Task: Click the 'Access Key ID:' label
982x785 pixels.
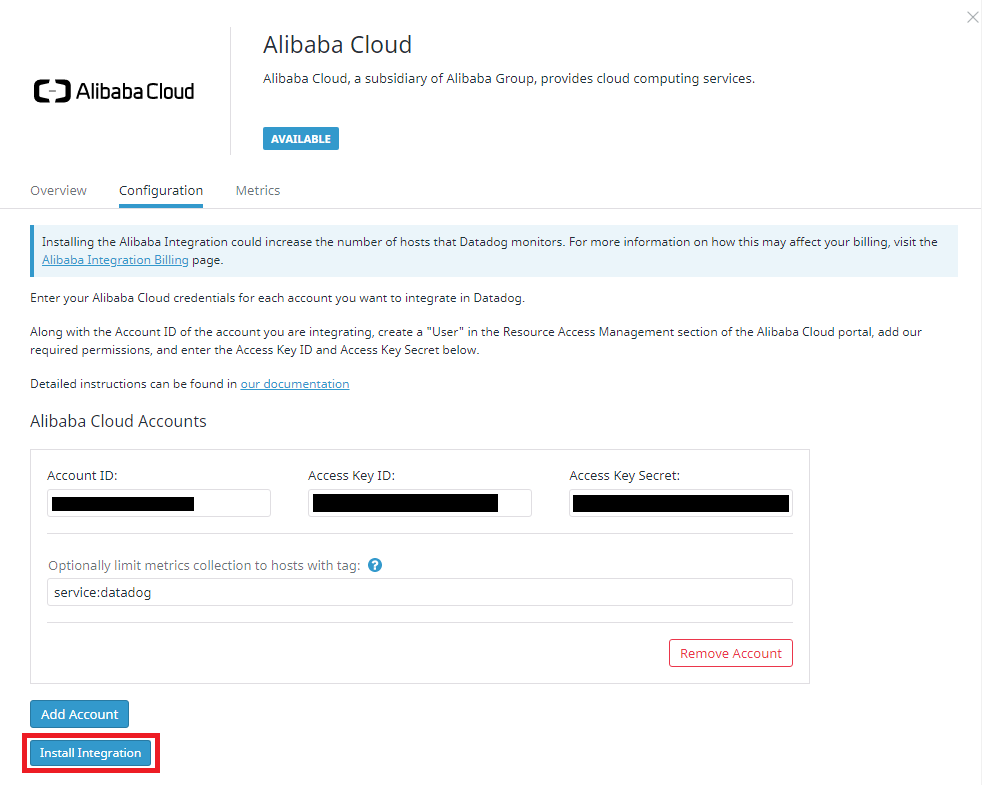Action: click(351, 476)
